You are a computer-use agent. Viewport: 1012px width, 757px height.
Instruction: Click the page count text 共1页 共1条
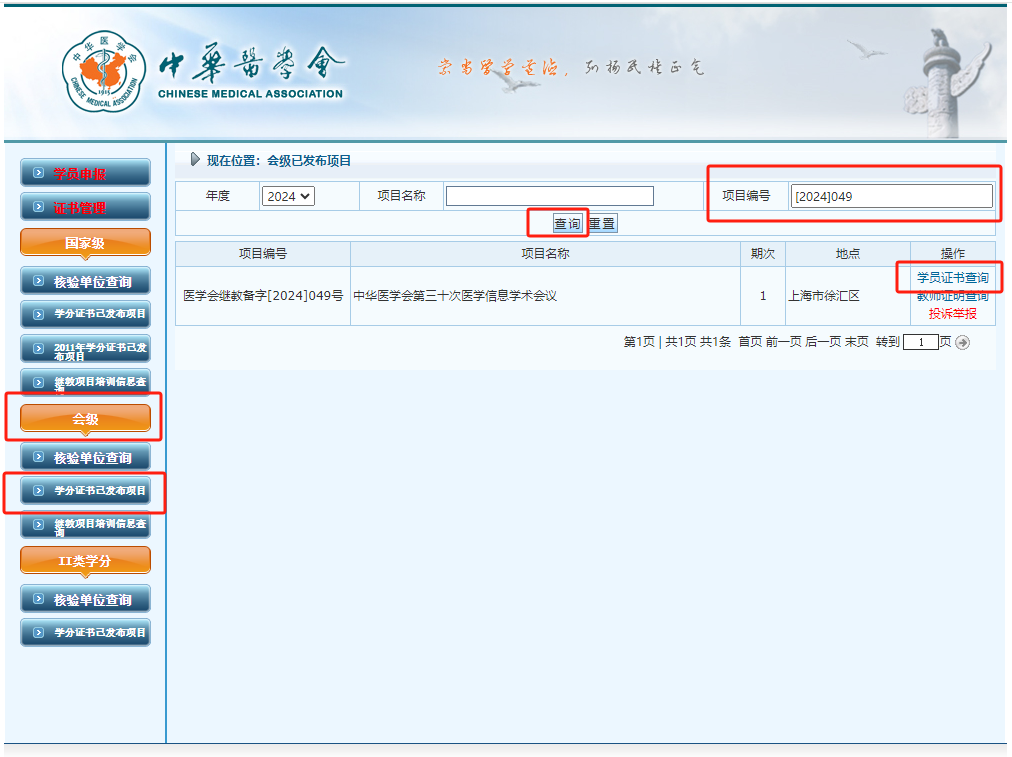coord(698,342)
